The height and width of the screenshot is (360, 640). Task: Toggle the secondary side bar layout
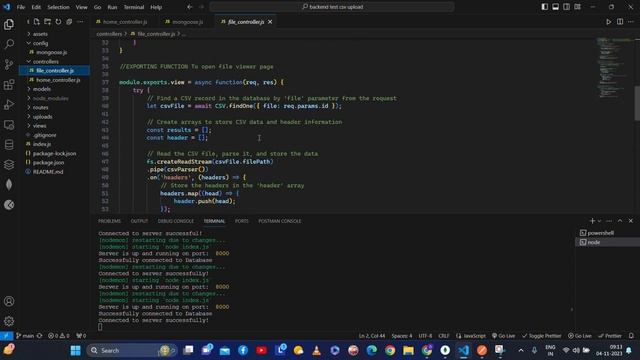pyautogui.click(x=567, y=7)
